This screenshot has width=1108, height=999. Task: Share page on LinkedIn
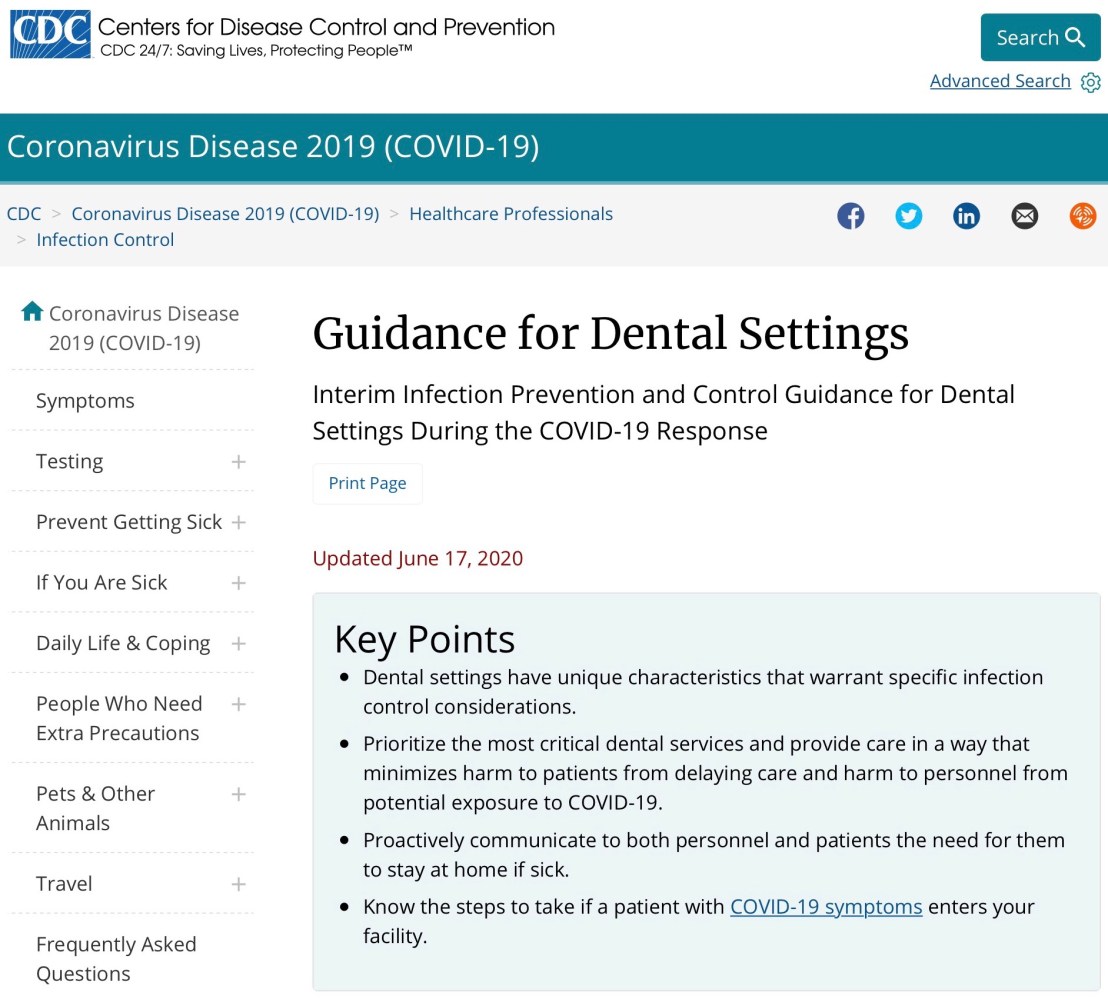click(x=966, y=216)
